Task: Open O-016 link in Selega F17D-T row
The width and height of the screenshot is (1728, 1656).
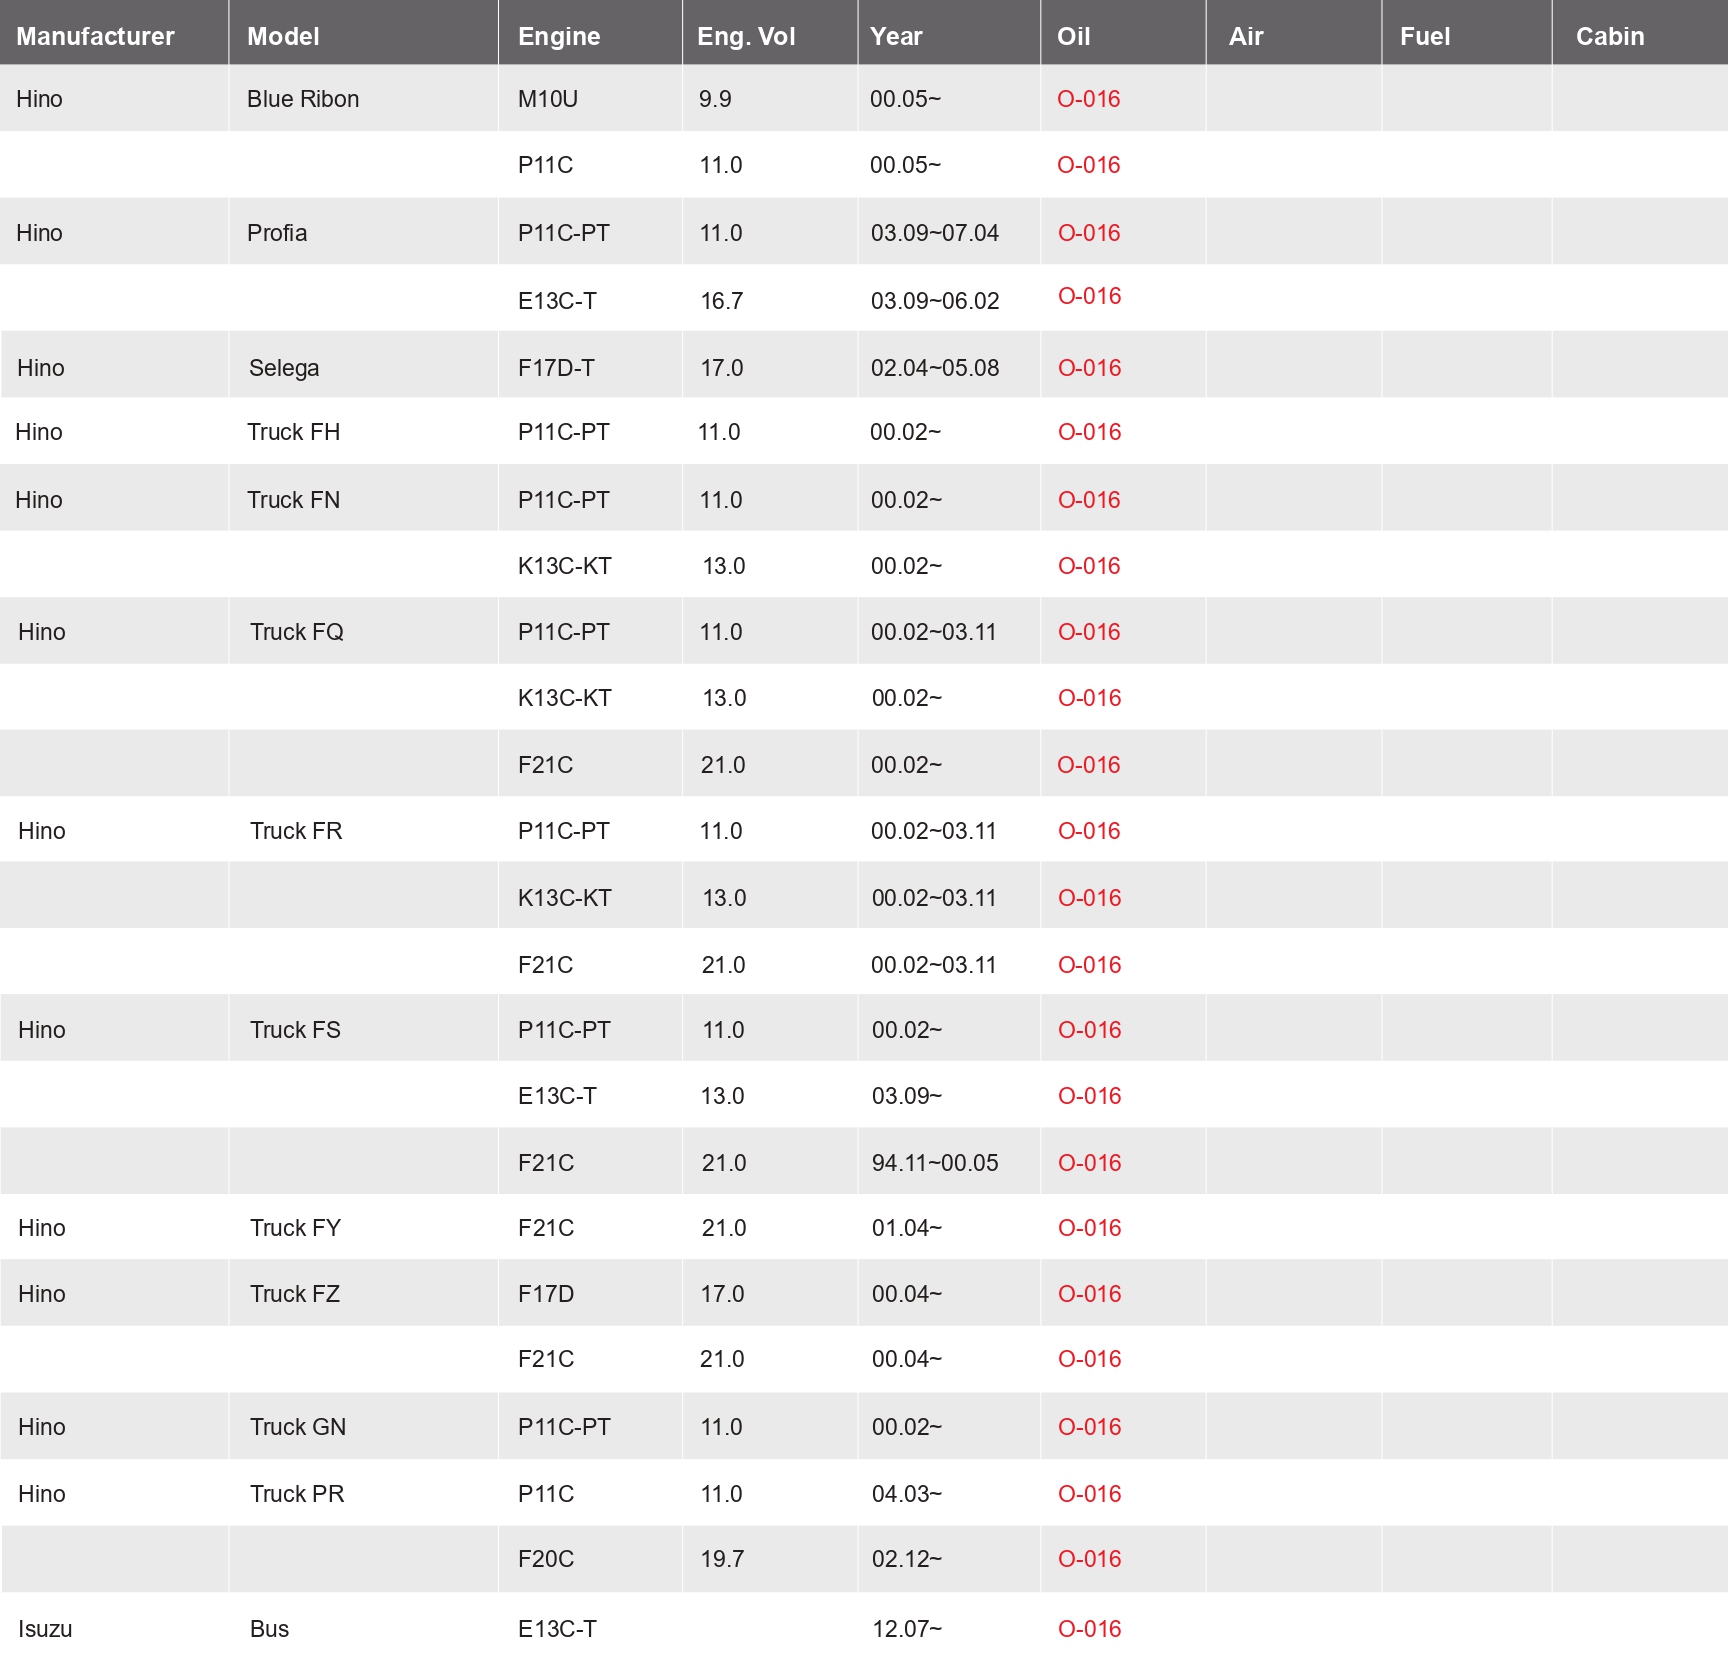Action: click(x=1089, y=368)
